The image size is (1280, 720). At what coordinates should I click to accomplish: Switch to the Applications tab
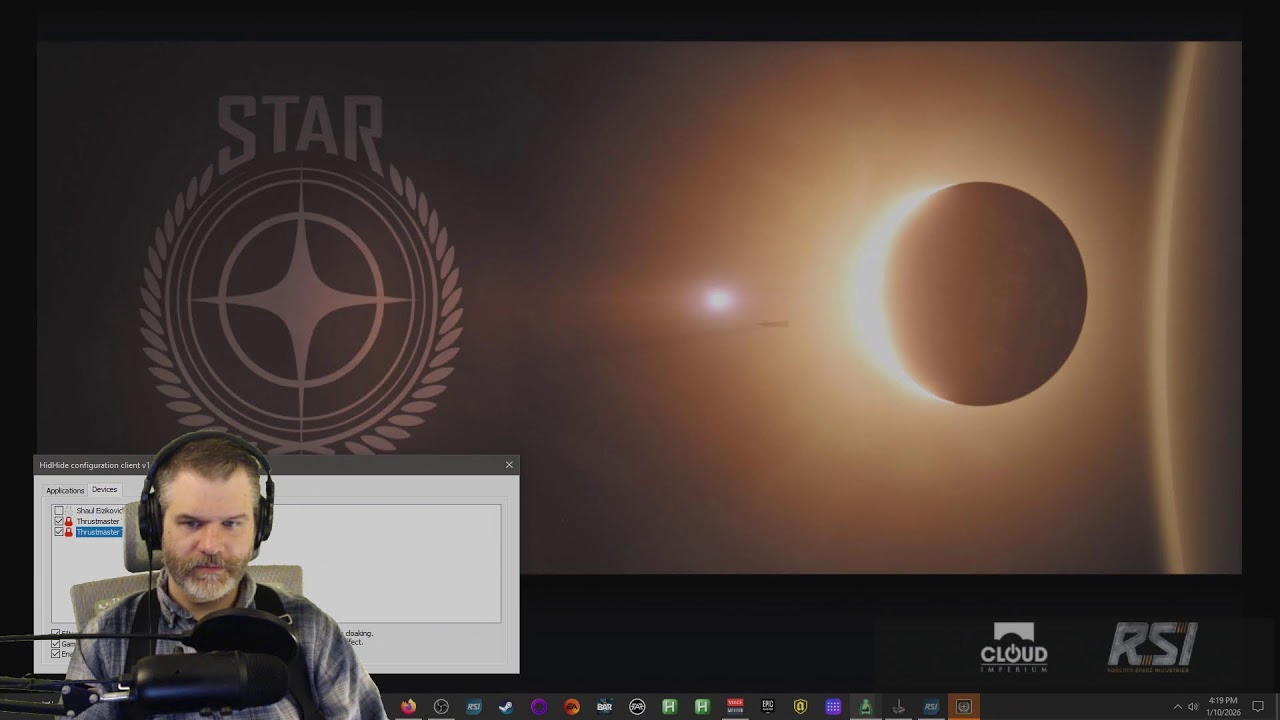(65, 490)
